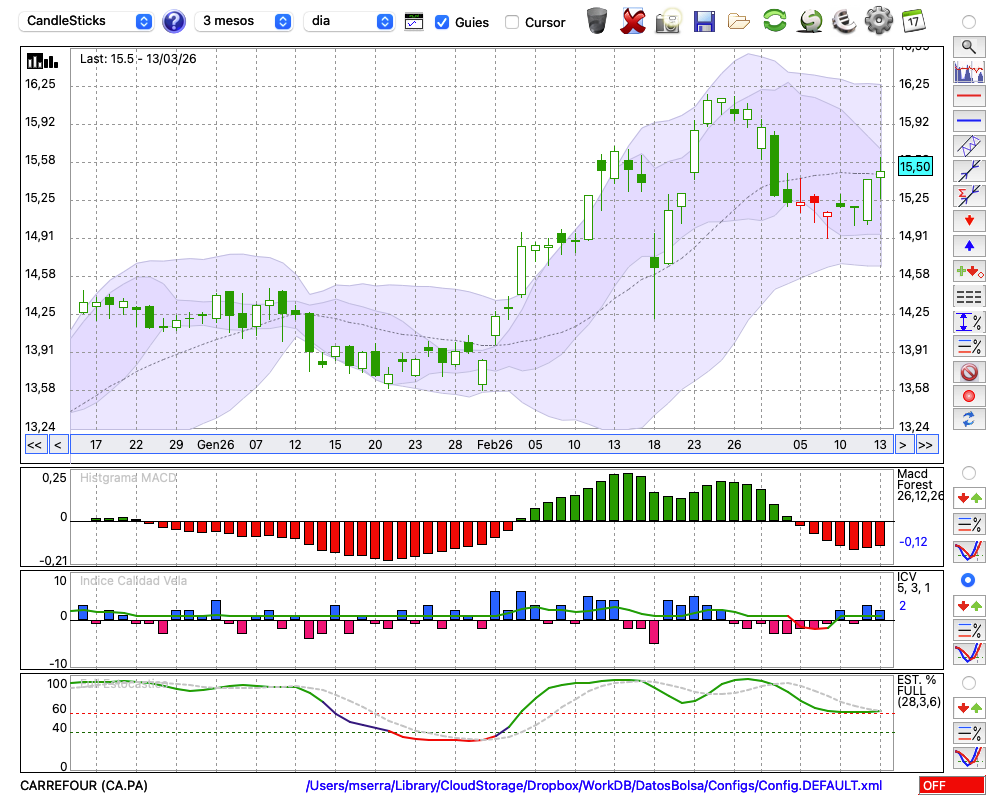Enable the Cursor checkbox
The image size is (1000, 800).
pos(512,22)
